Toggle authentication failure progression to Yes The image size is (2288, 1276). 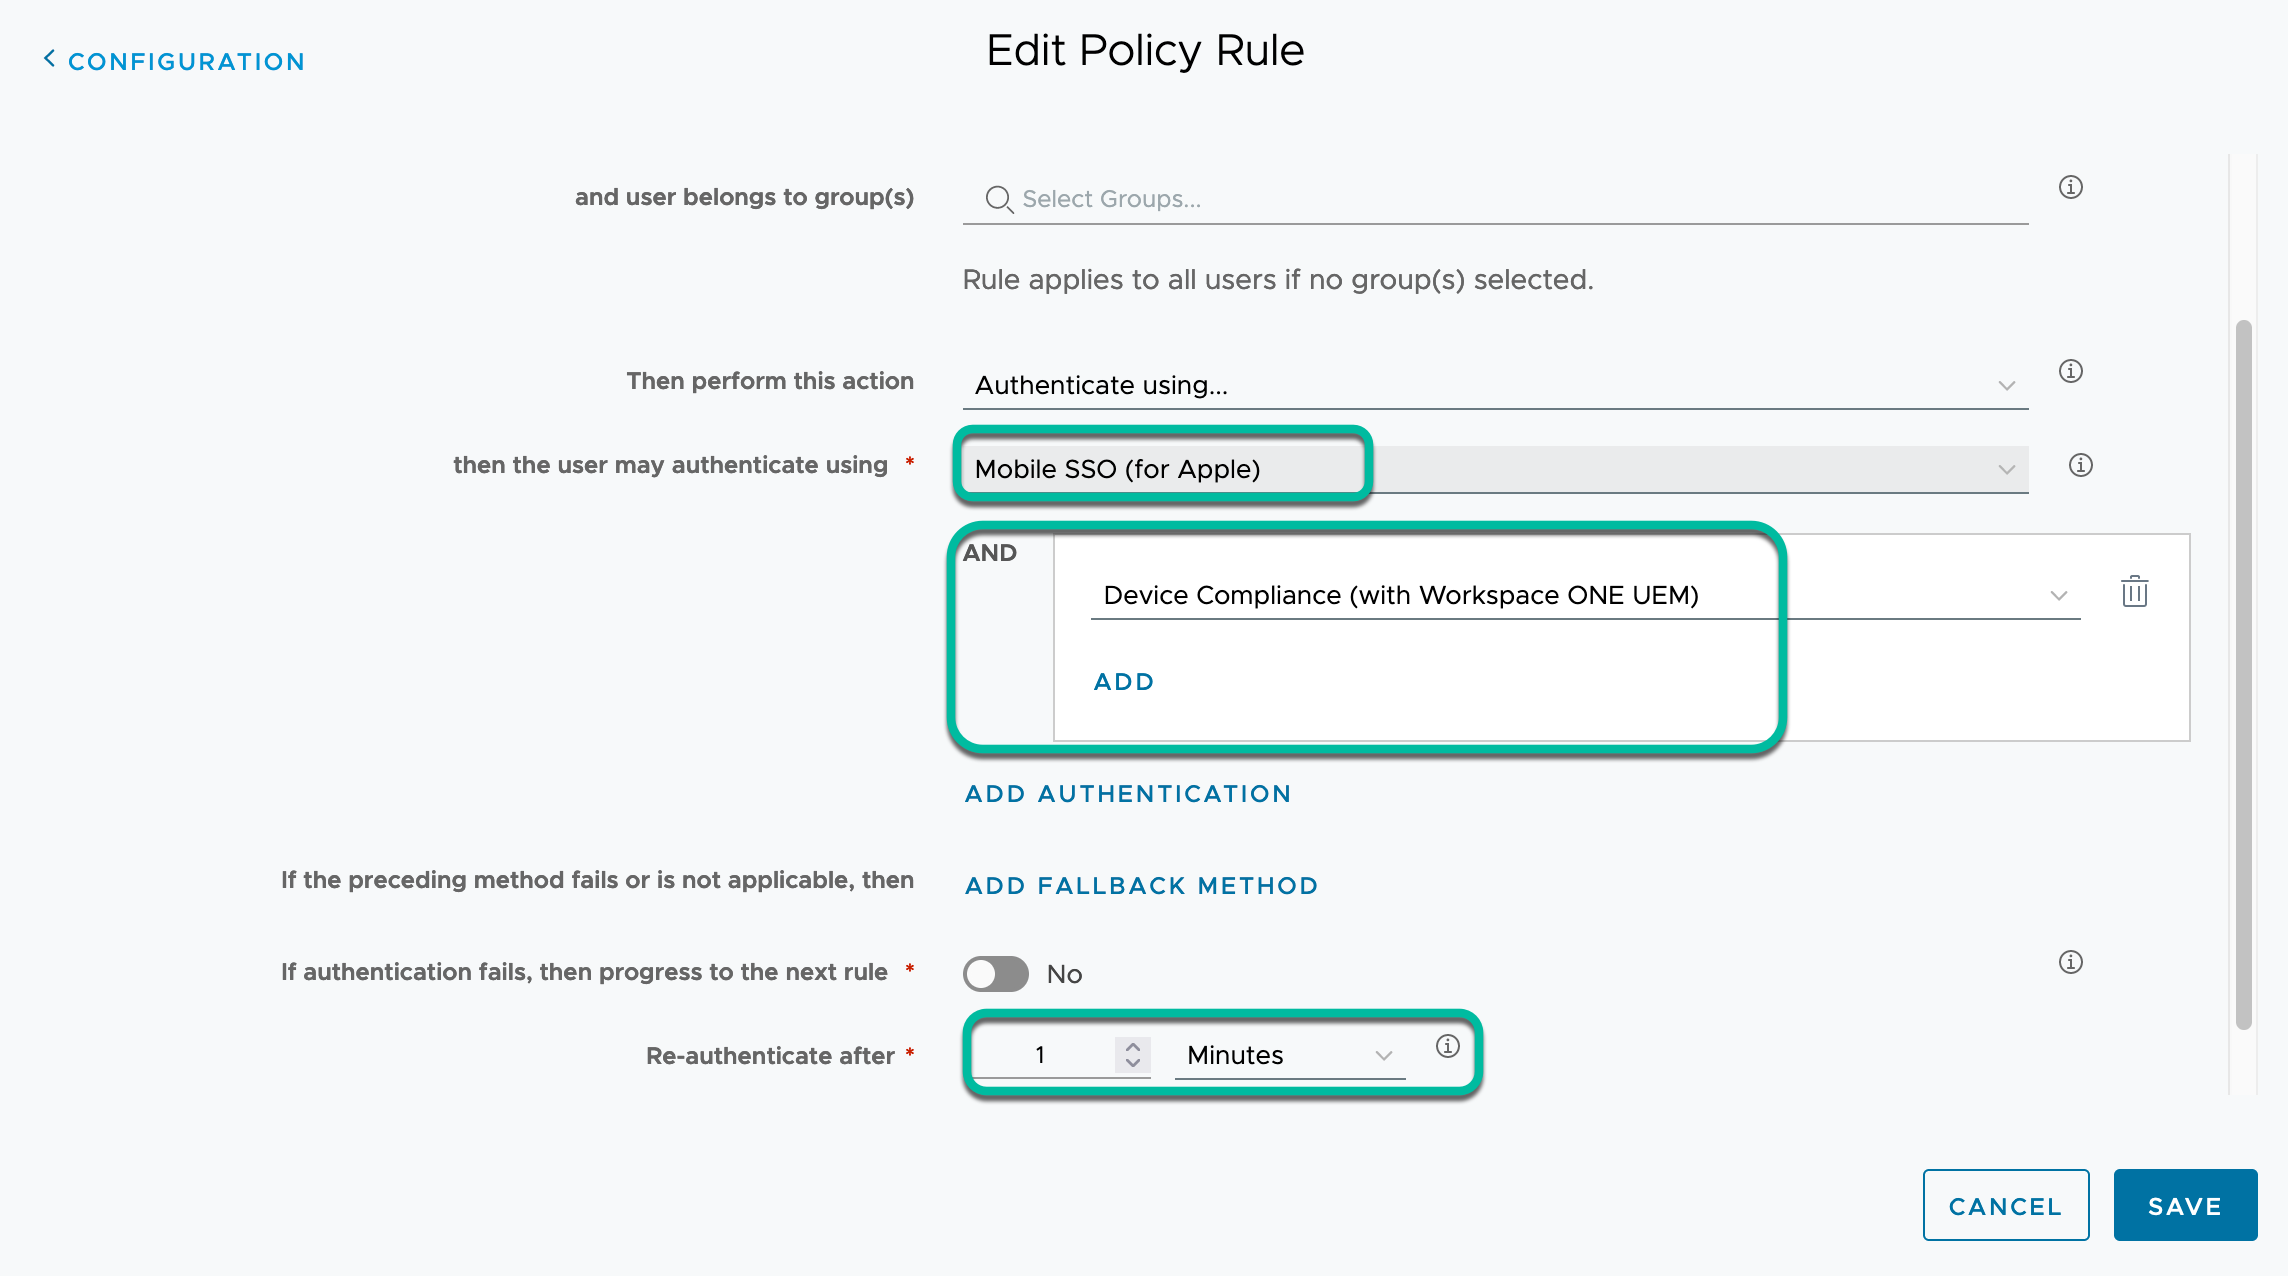tap(995, 973)
